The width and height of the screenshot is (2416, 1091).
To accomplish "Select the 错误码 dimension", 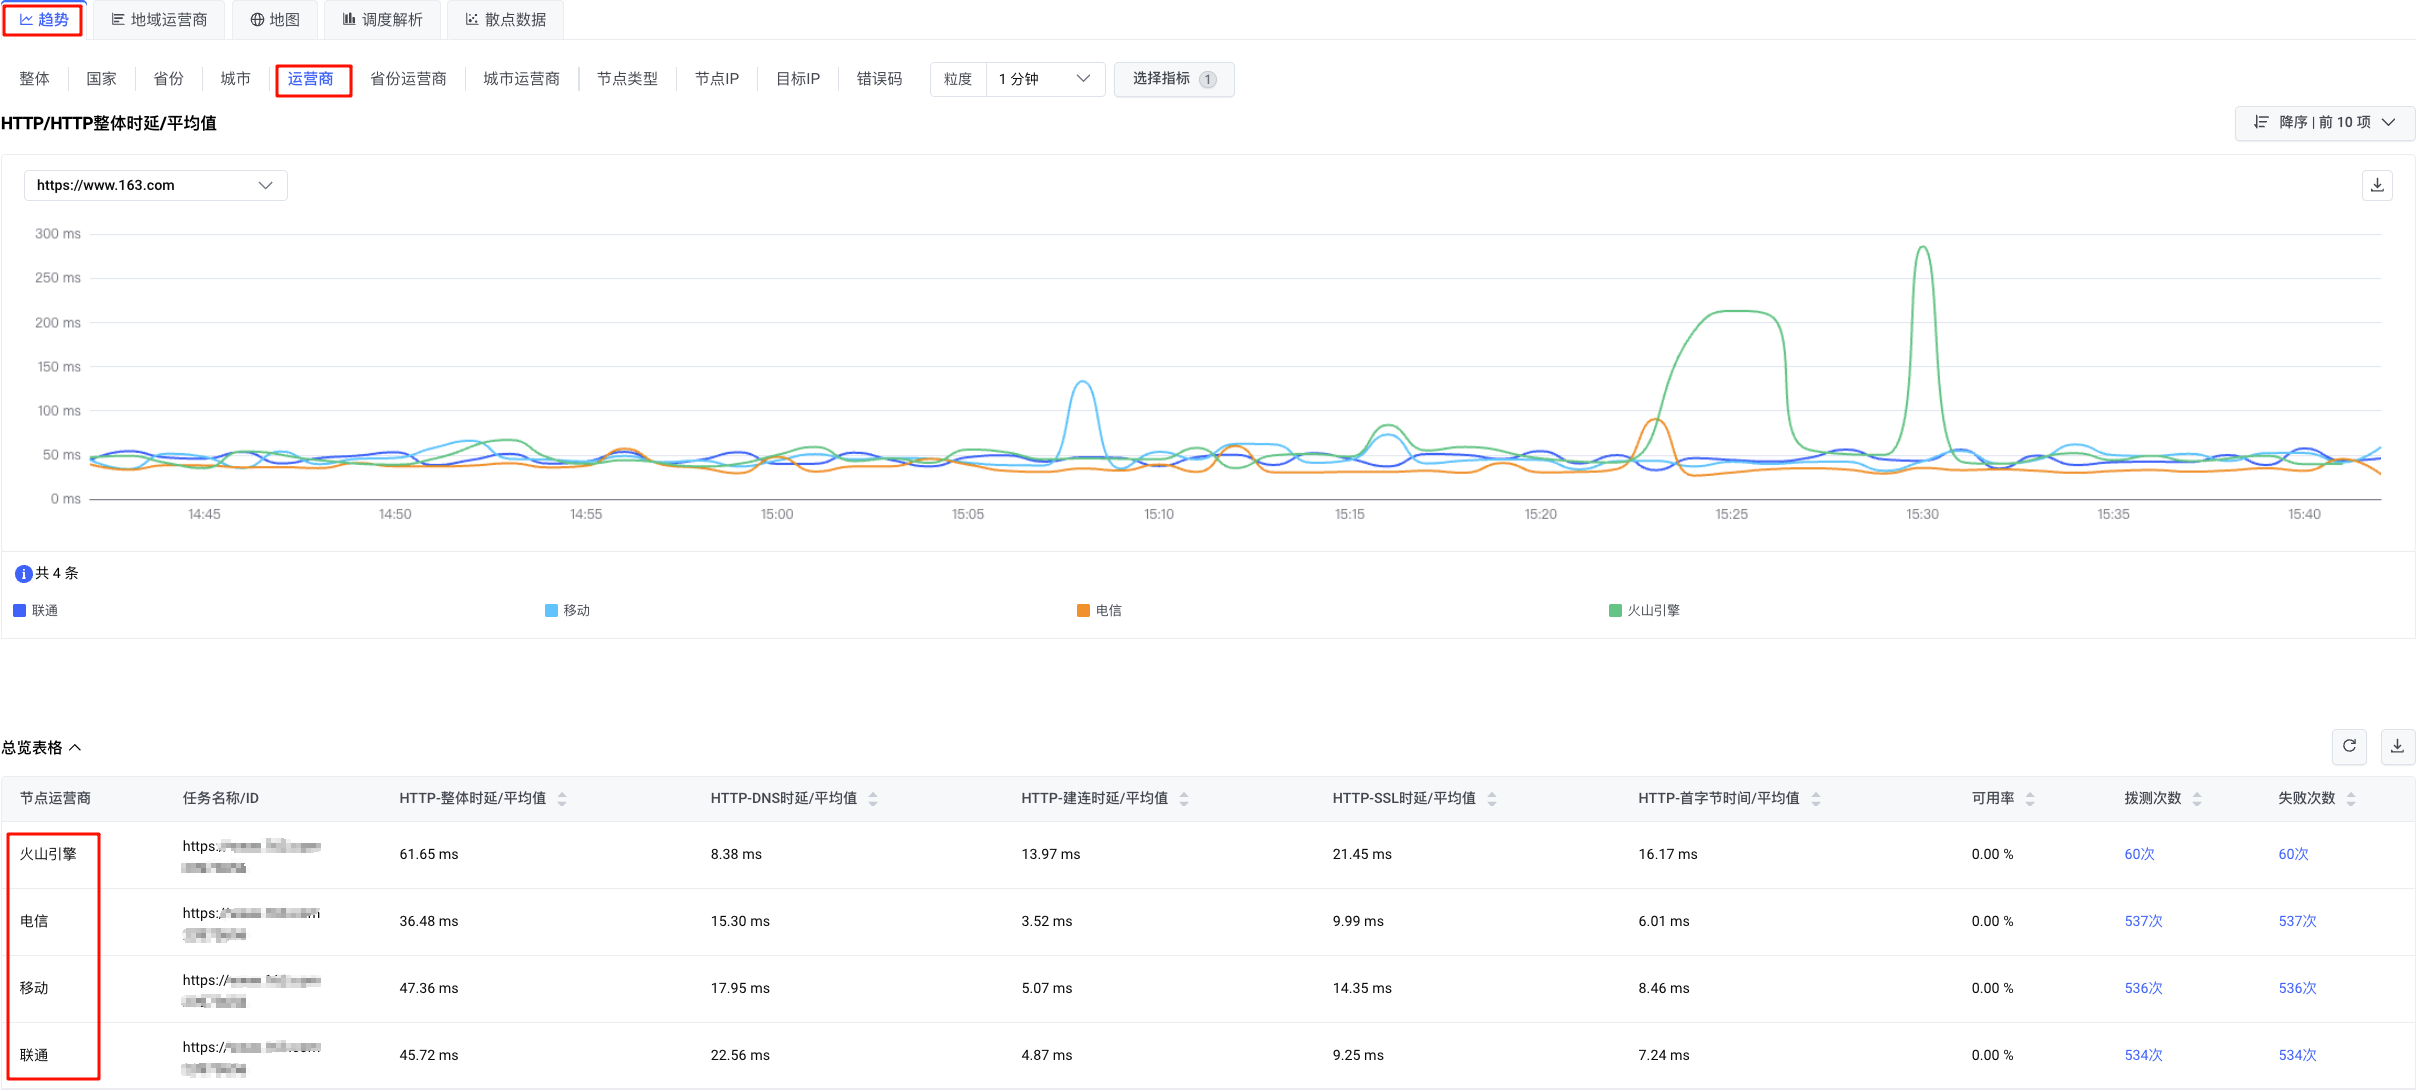I will point(879,79).
